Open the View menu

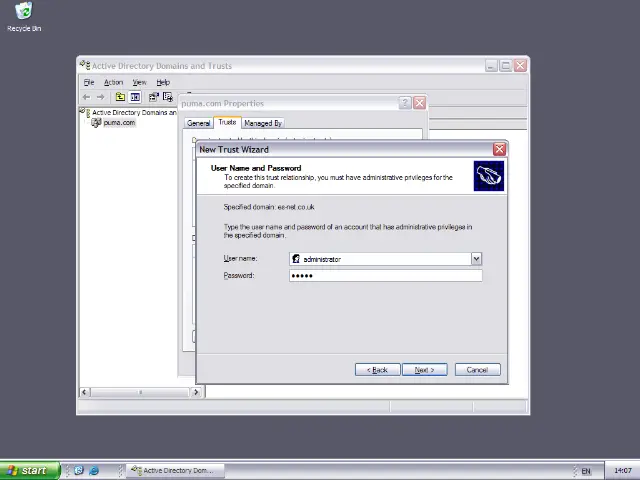click(x=139, y=82)
